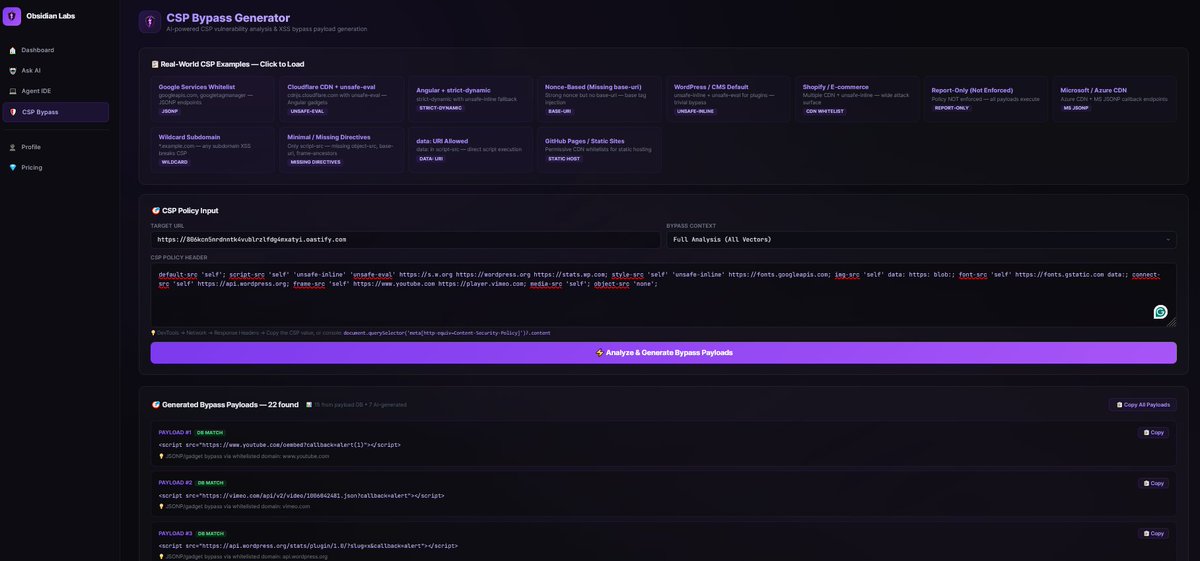
Task: Load the Shopify / E-commerce example
Action: click(x=857, y=99)
